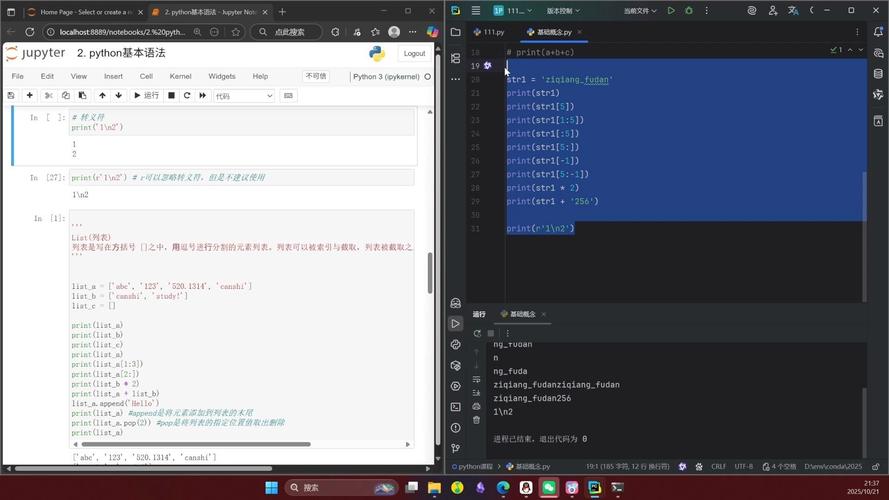This screenshot has width=889, height=500.
Task: Click python课程 breadcrumb in PyCharm status bar
Action: point(472,467)
